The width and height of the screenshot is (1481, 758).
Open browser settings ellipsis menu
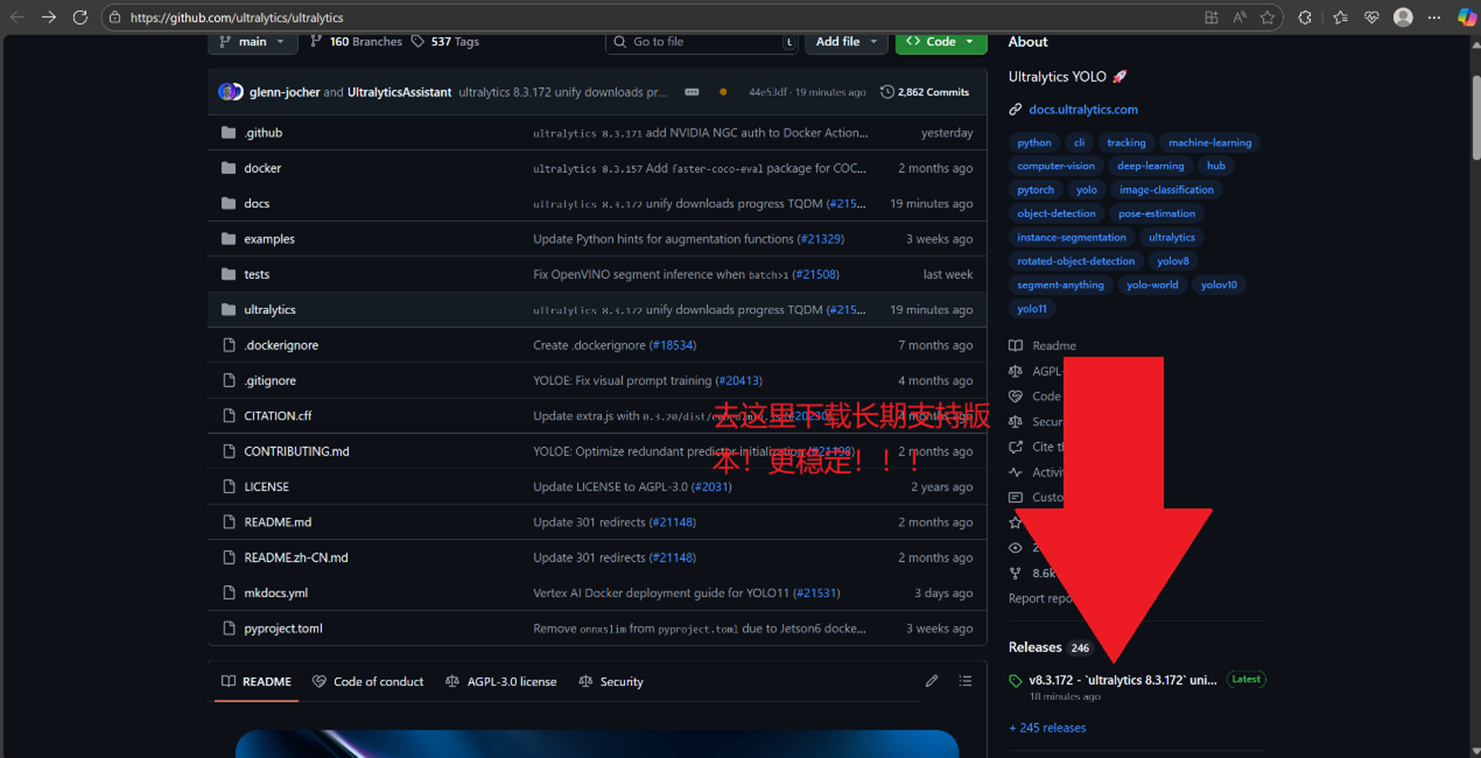[1435, 17]
